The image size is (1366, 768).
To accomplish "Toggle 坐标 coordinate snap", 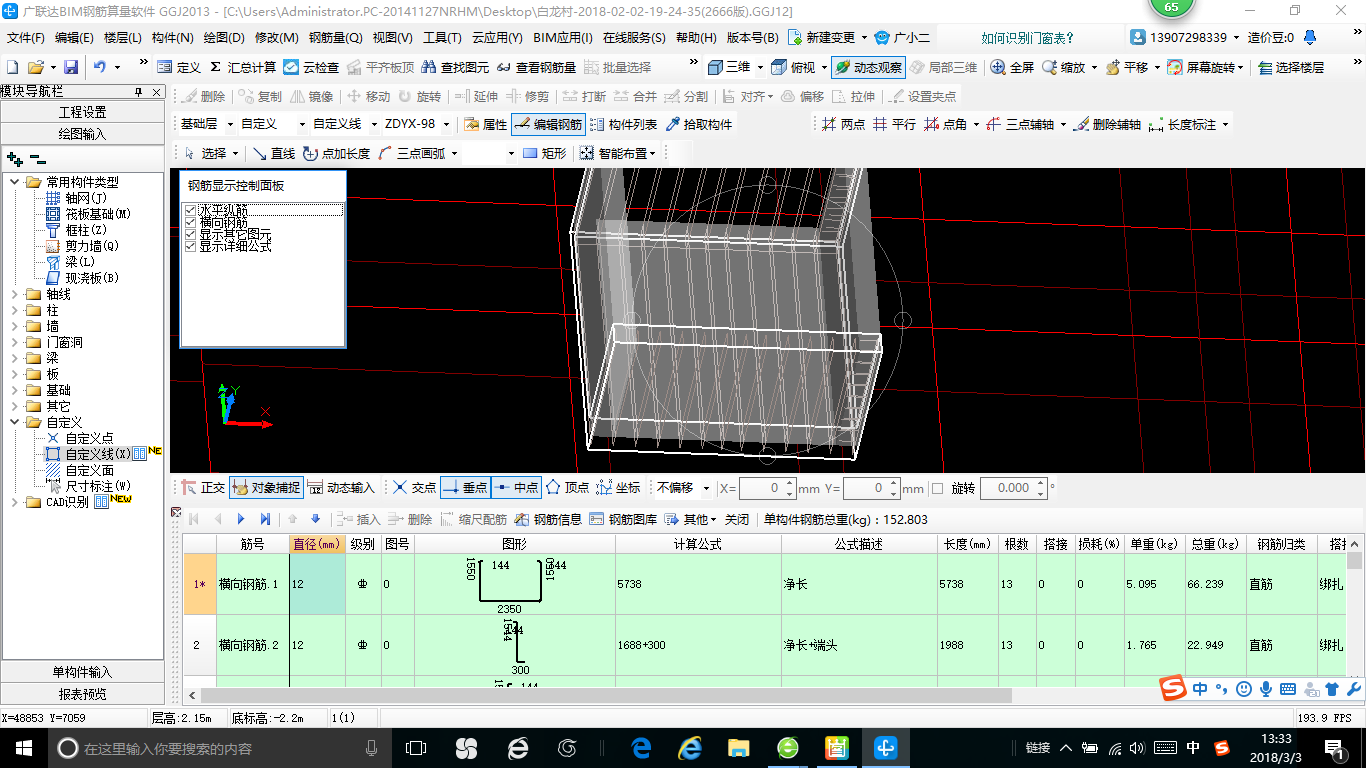I will pos(618,487).
